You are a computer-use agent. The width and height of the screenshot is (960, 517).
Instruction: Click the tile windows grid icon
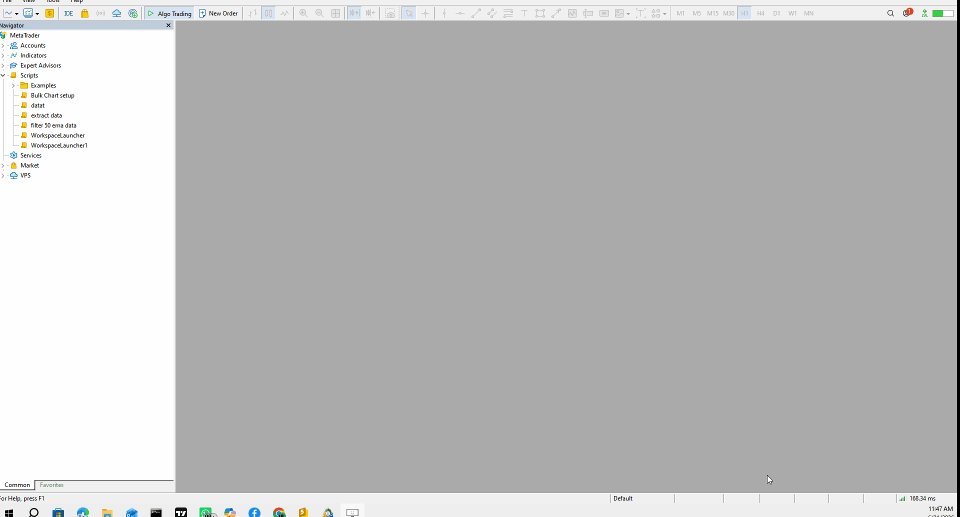click(336, 13)
